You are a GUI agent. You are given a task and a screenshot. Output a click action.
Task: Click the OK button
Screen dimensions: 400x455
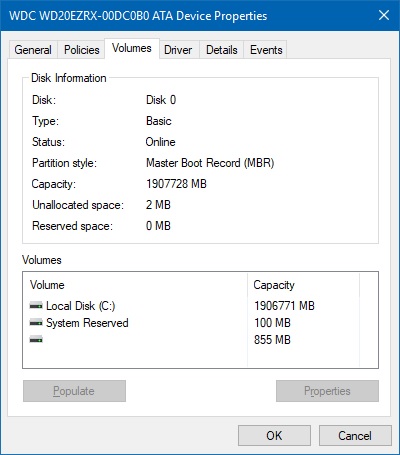click(x=274, y=435)
